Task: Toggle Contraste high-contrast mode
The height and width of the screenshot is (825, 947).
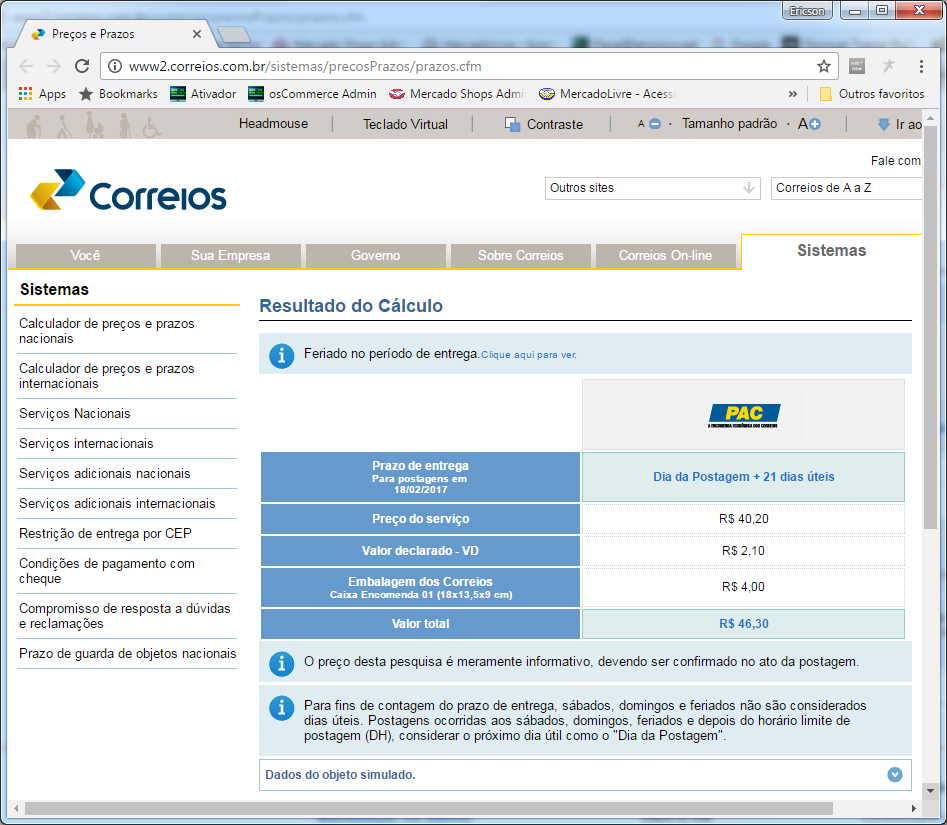Action: point(544,124)
